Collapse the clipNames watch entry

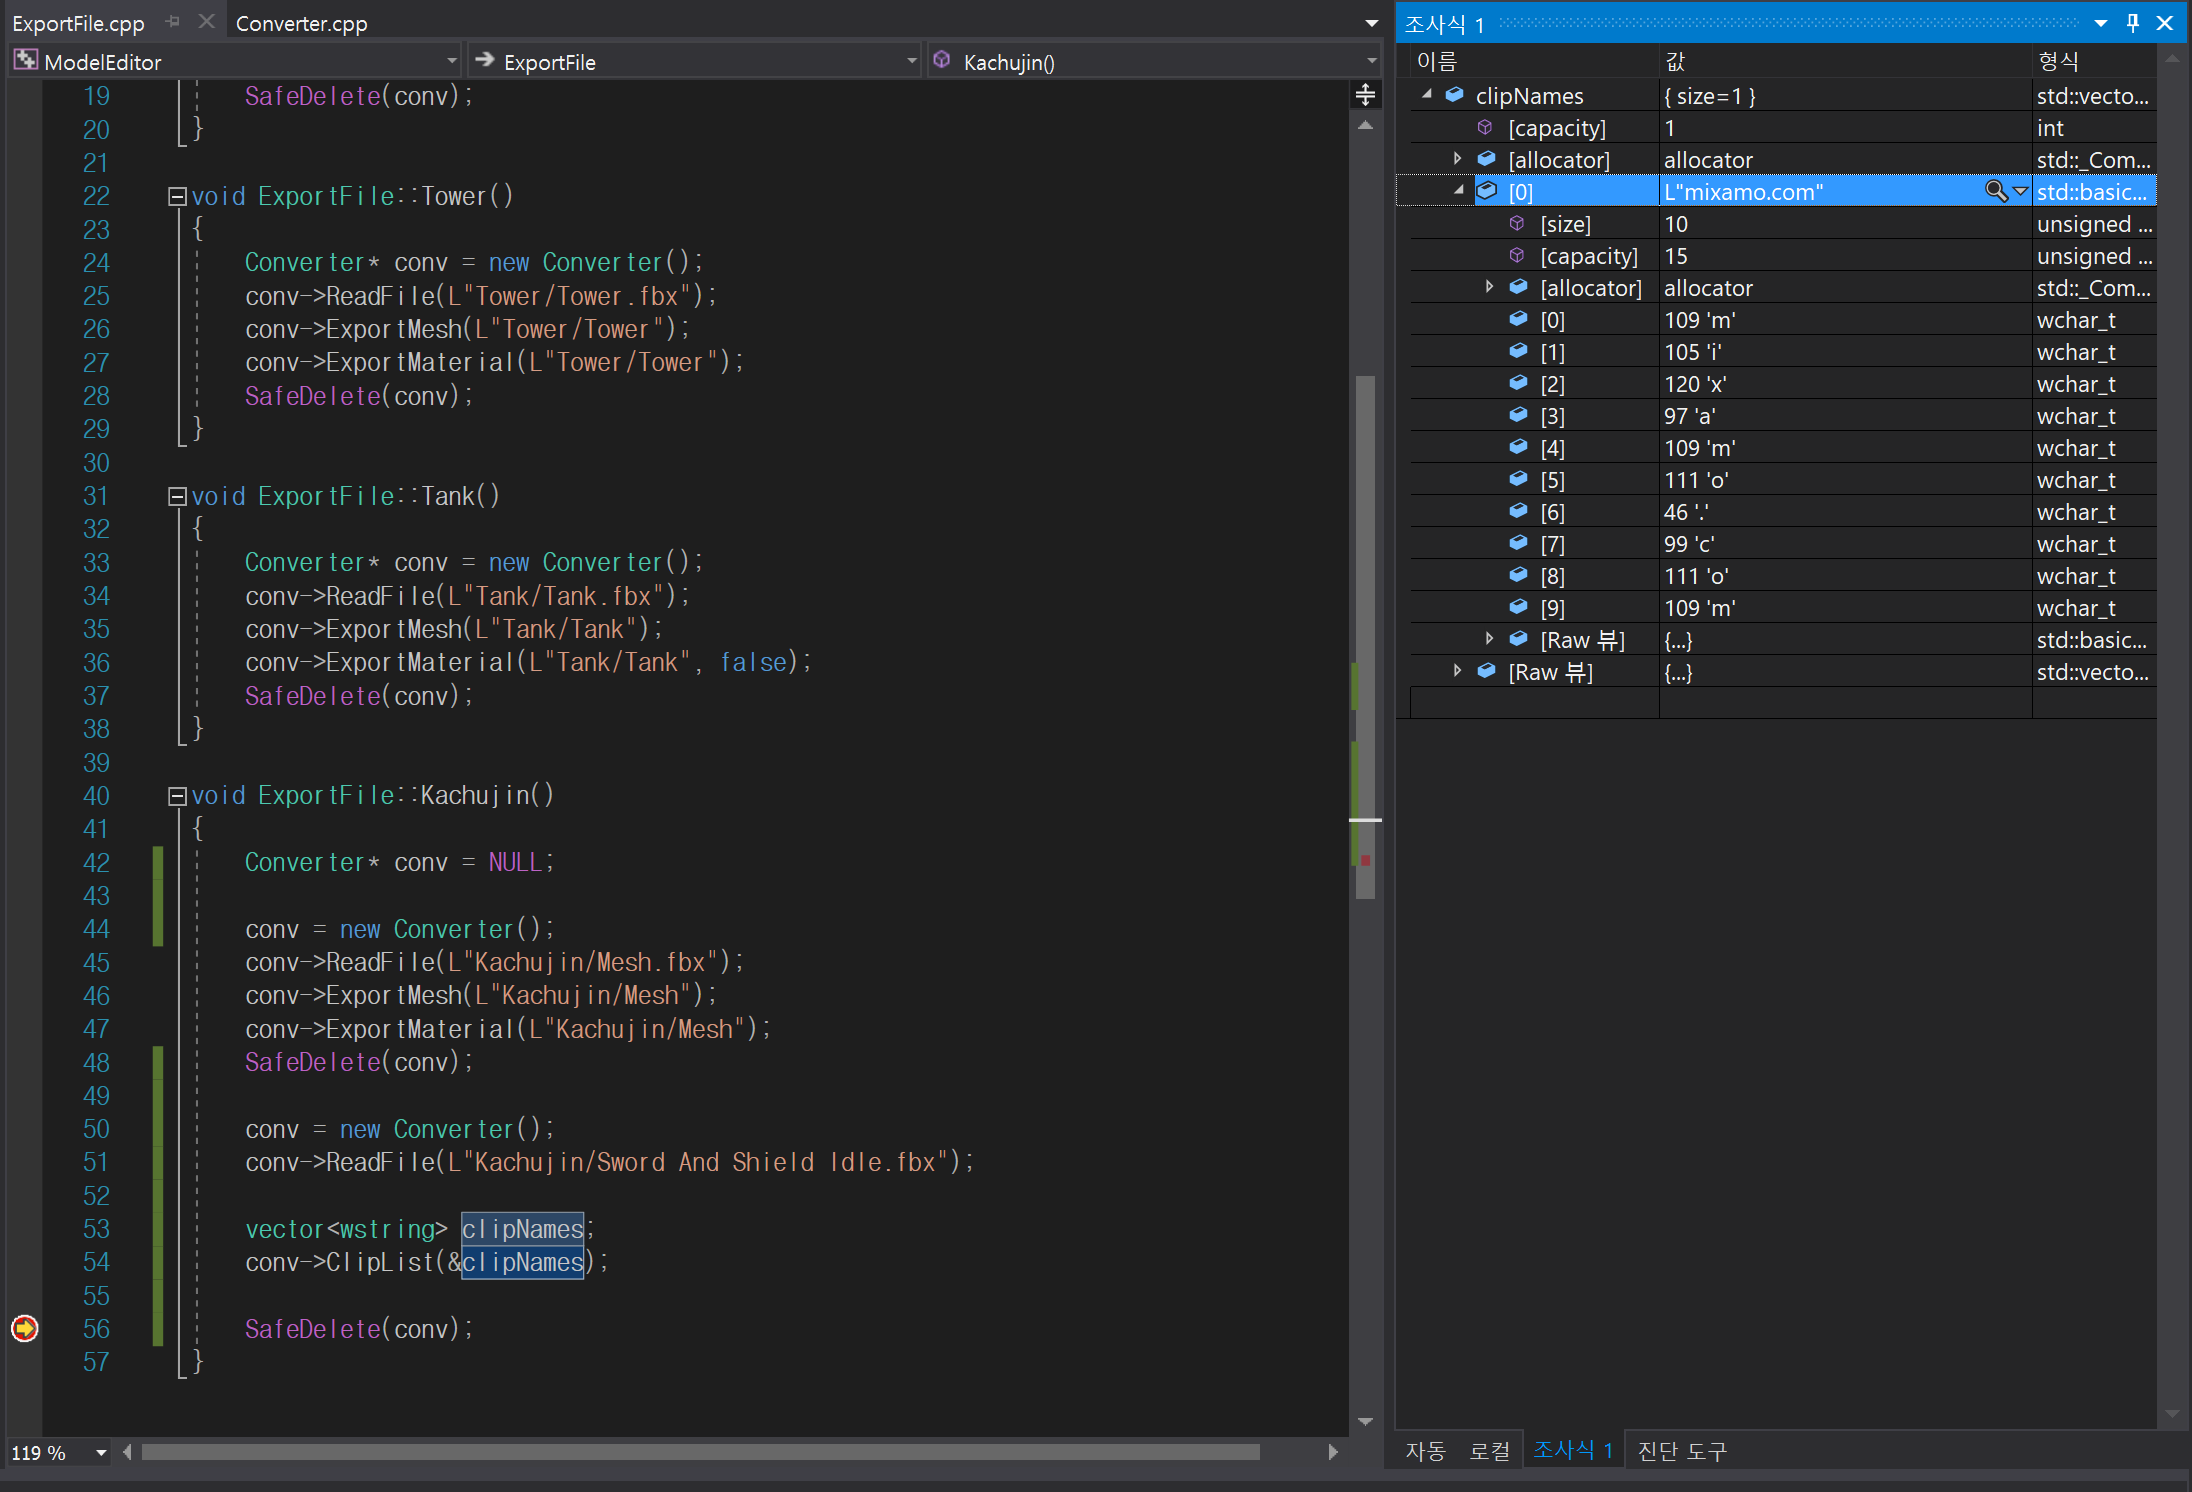1428,95
